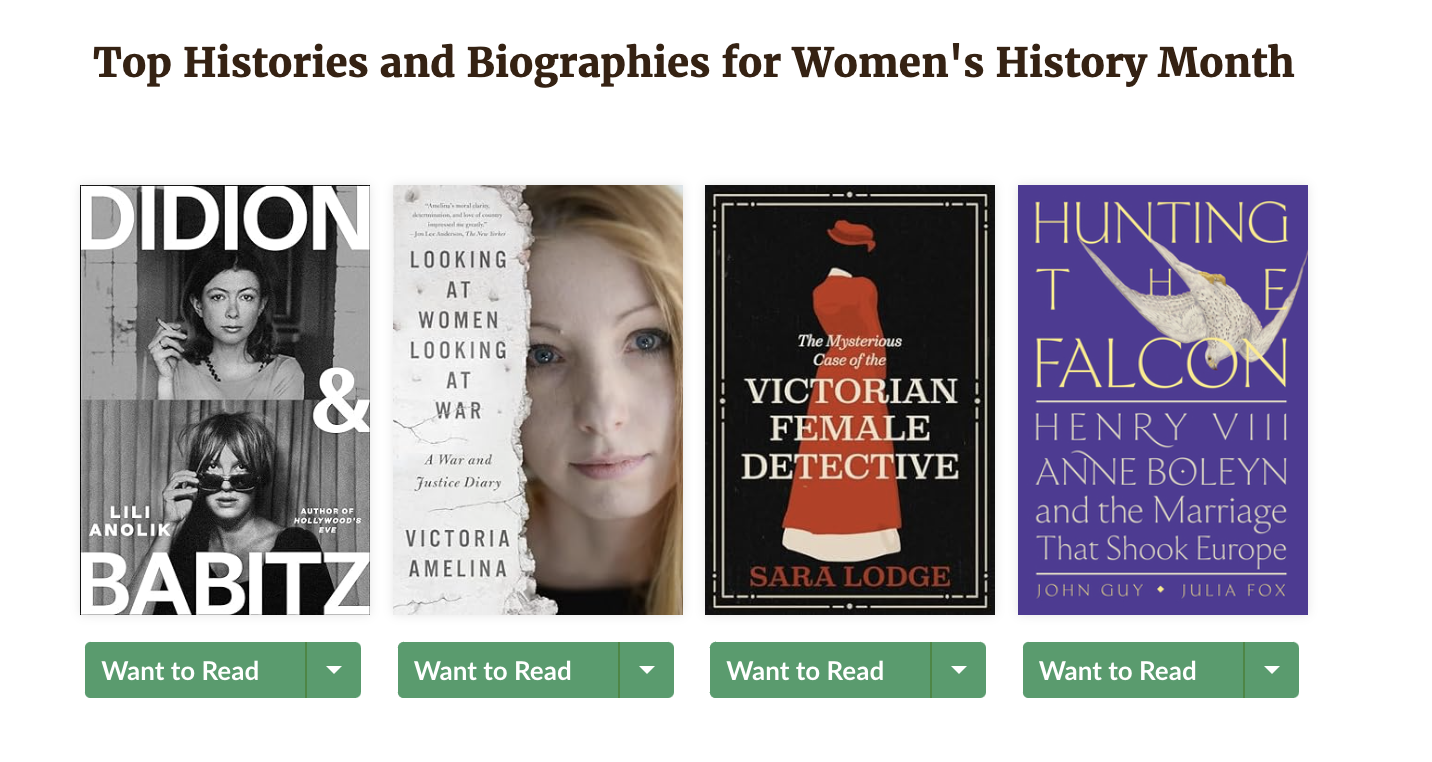This screenshot has height=762, width=1432.
Task: Expand shelf dropdown arrow under Didion & Babitz
Action: 334,670
